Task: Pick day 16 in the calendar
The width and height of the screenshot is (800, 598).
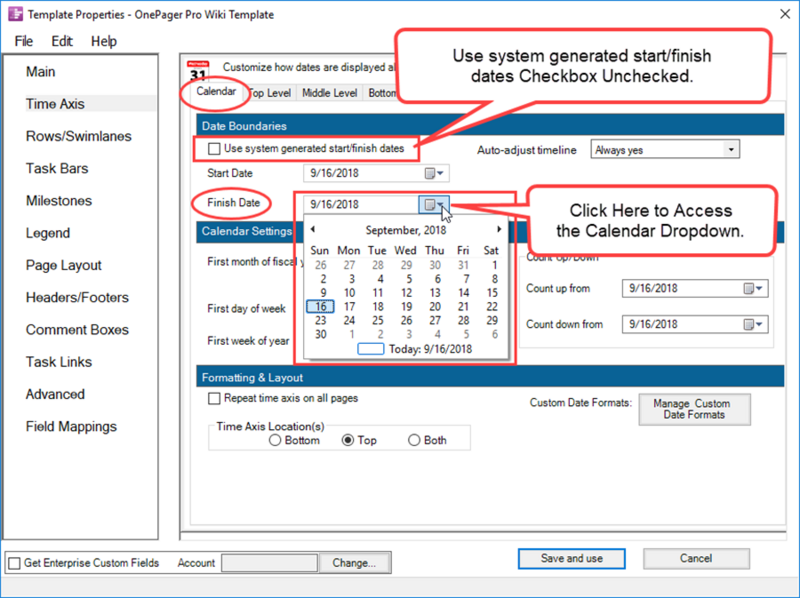Action: click(x=320, y=307)
